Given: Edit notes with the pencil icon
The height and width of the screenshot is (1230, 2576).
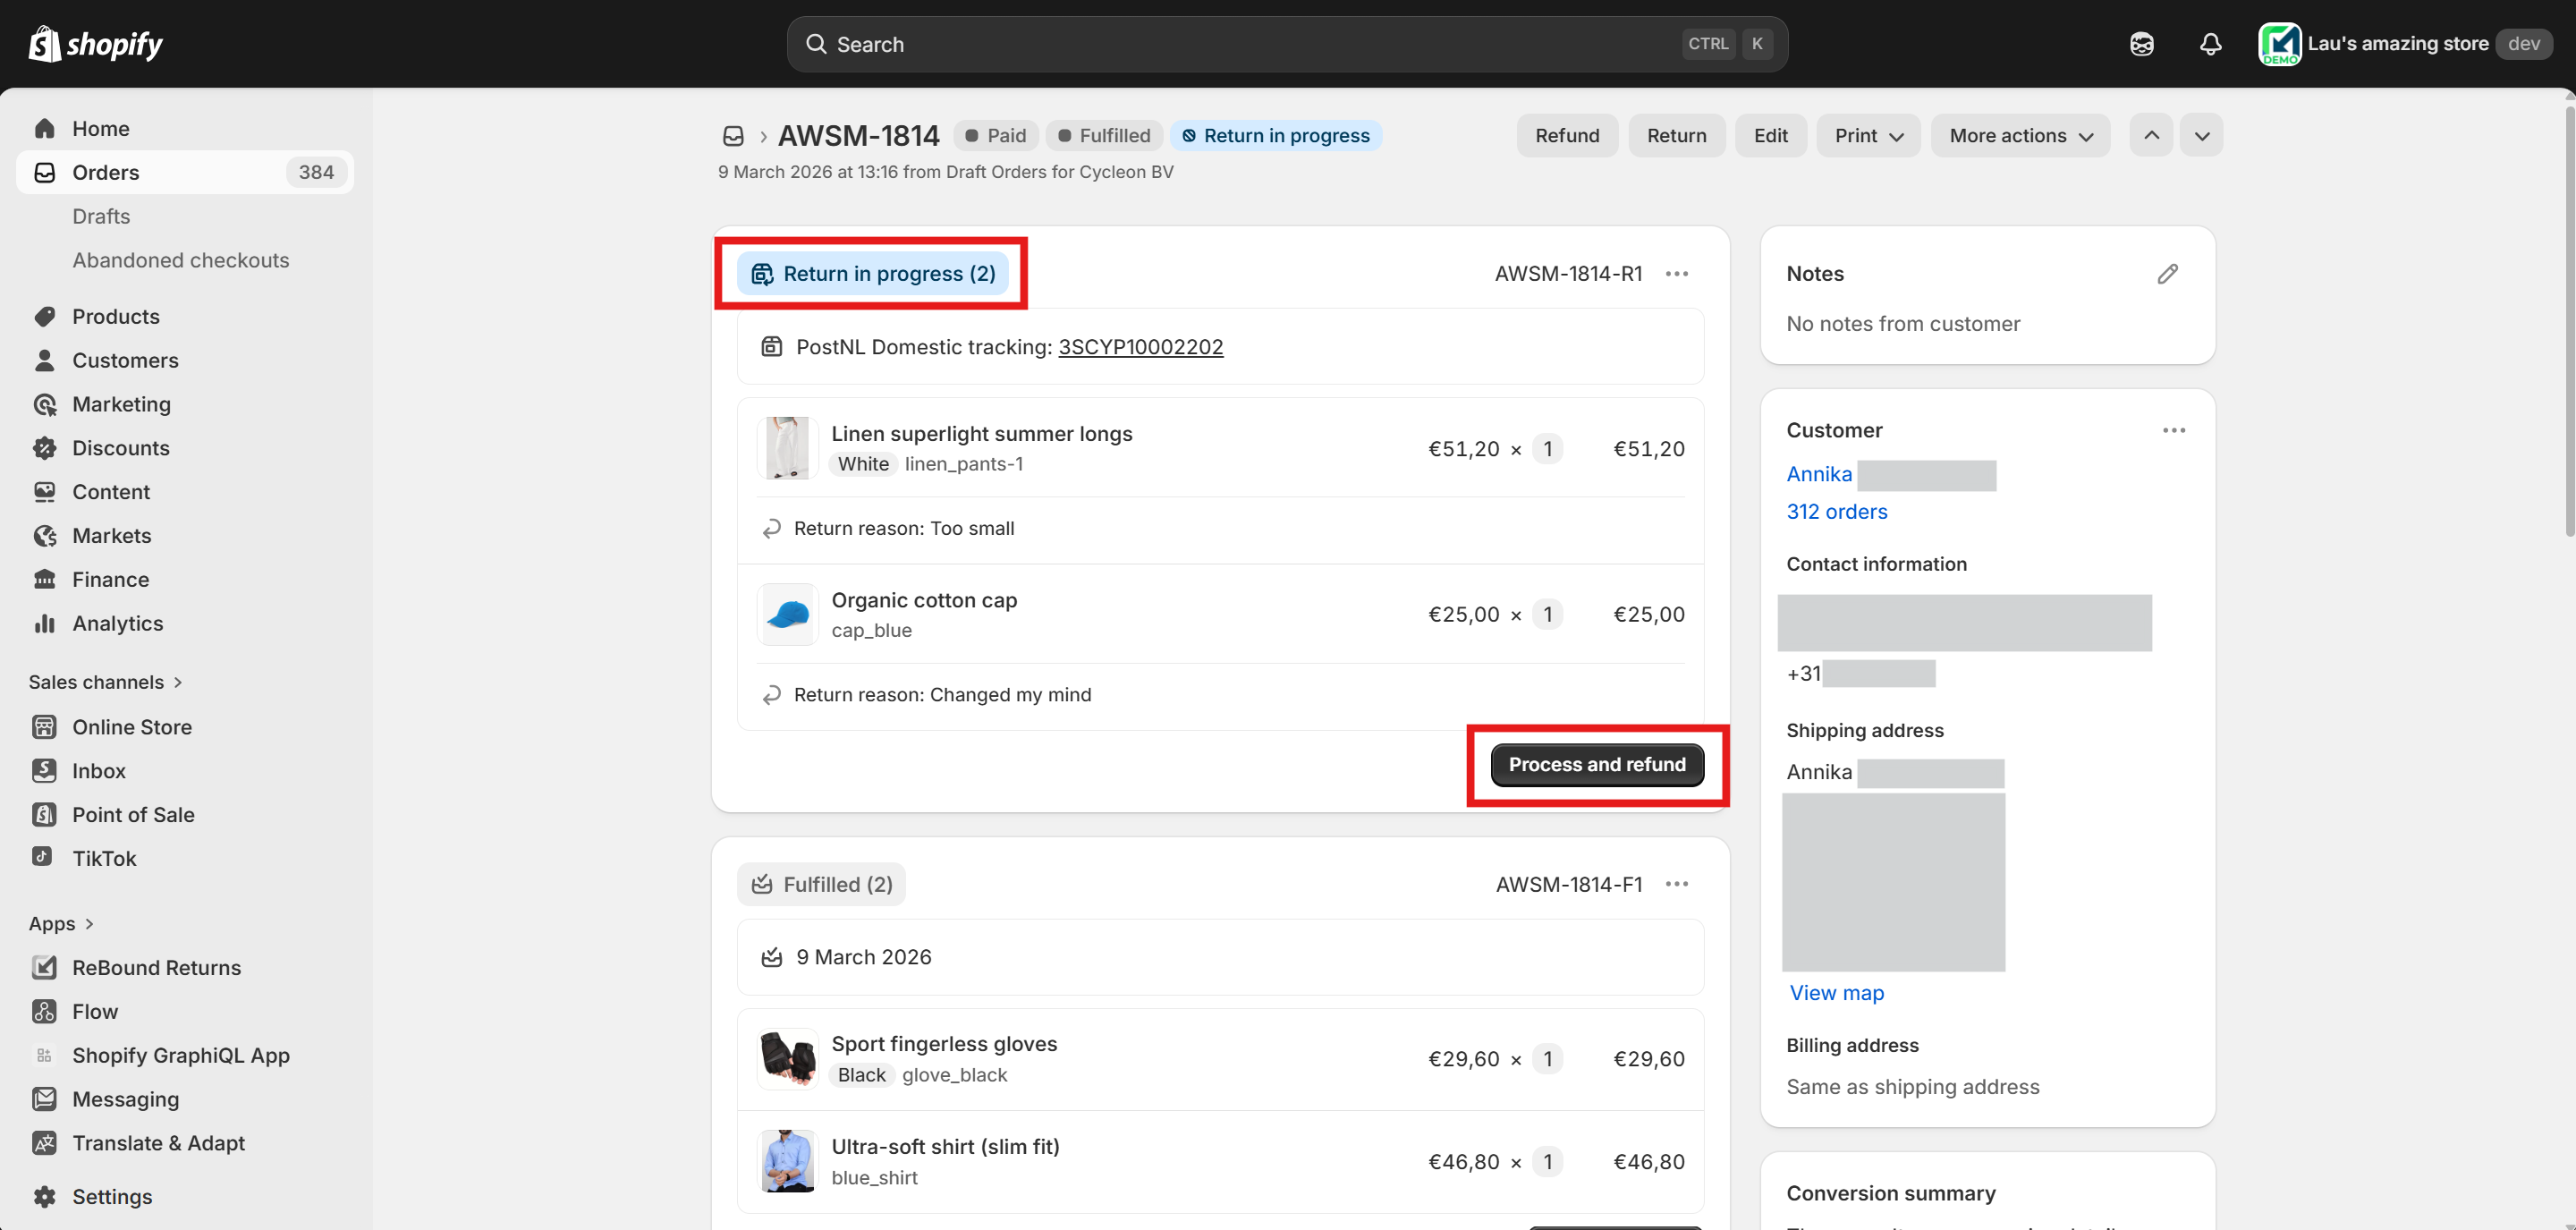Looking at the screenshot, I should [2167, 274].
